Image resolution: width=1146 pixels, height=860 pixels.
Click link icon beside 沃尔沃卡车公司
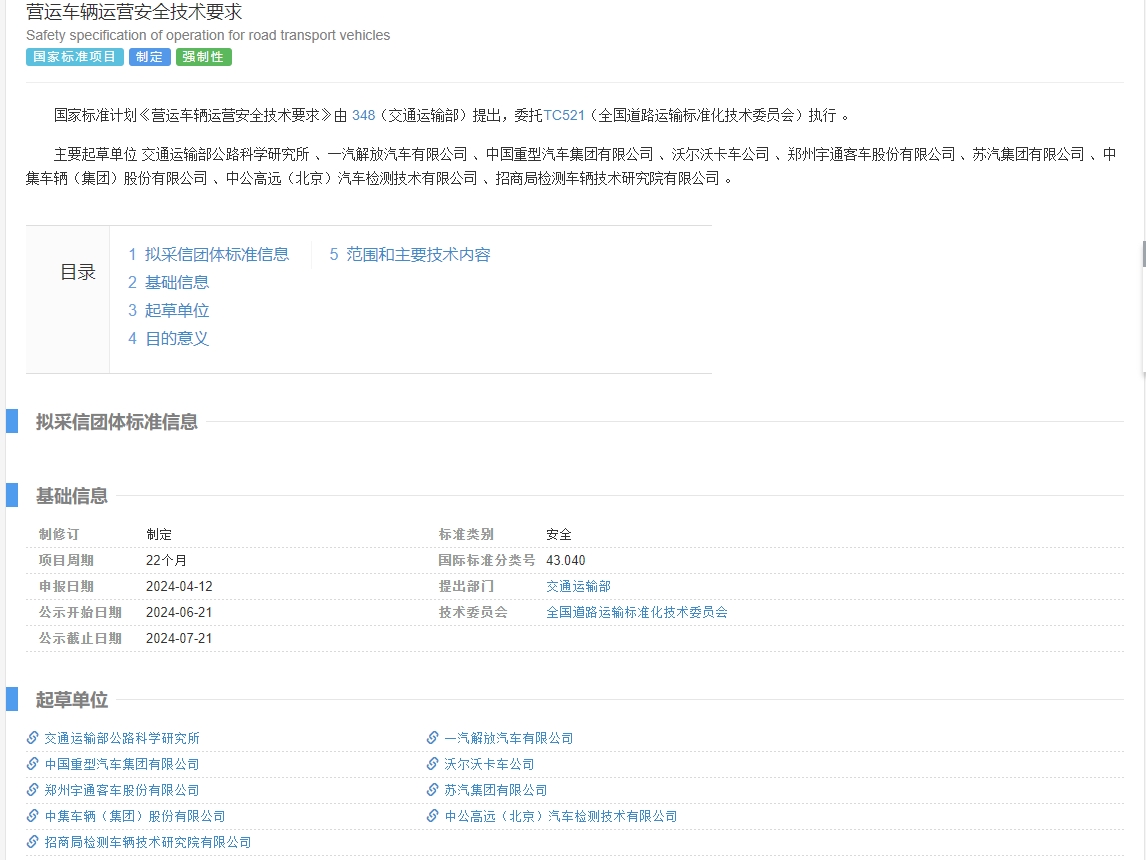433,764
